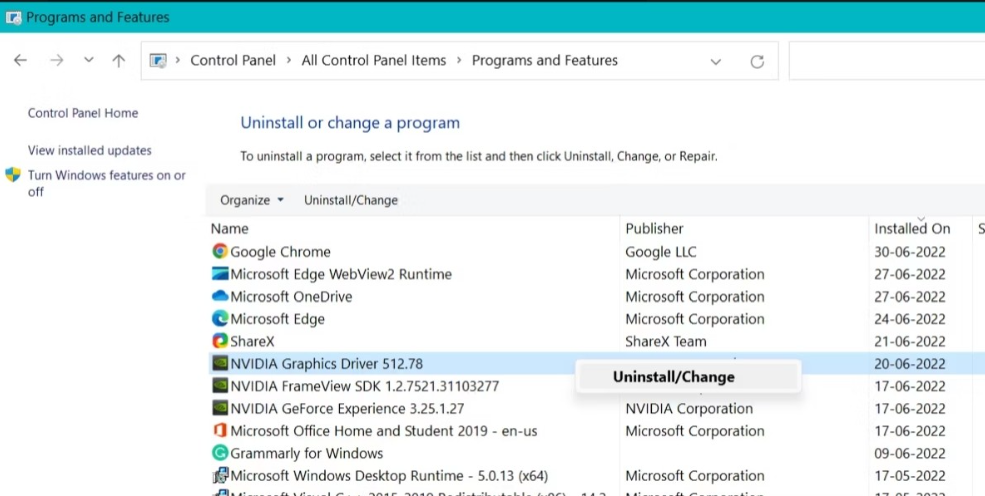This screenshot has width=985, height=496.
Task: Click the 24-06-2022 install date
Action: click(x=910, y=319)
